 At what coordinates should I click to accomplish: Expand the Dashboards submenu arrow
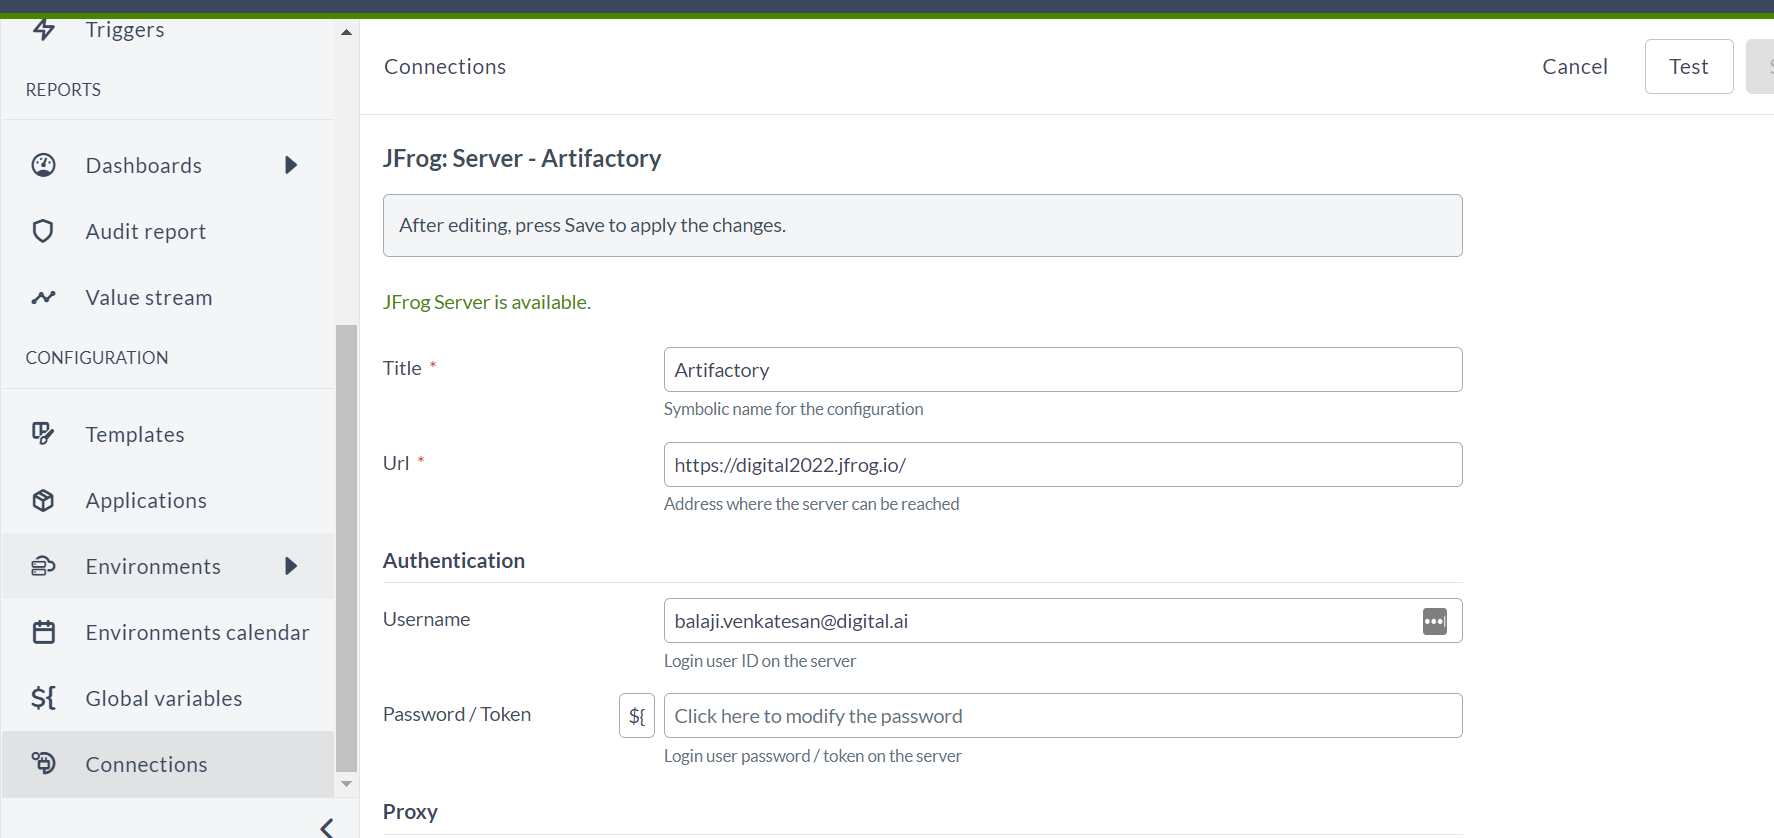point(291,165)
